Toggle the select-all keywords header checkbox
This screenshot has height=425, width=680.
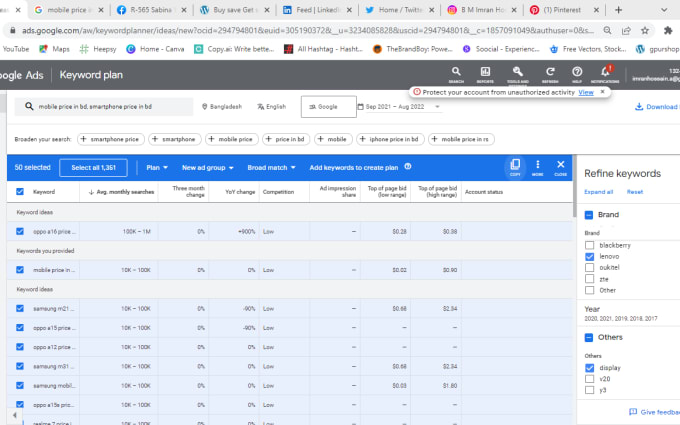click(20, 191)
